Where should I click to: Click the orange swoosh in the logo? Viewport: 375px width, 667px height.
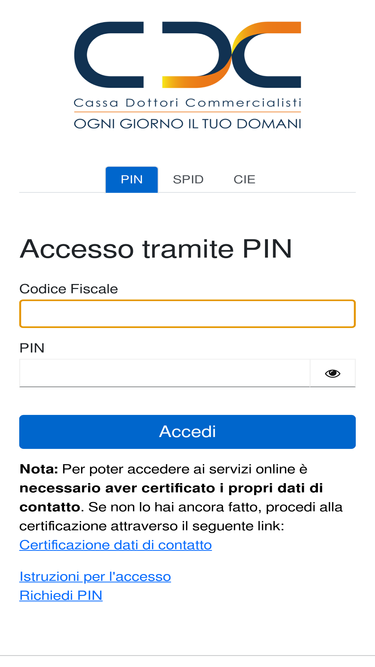click(232, 55)
